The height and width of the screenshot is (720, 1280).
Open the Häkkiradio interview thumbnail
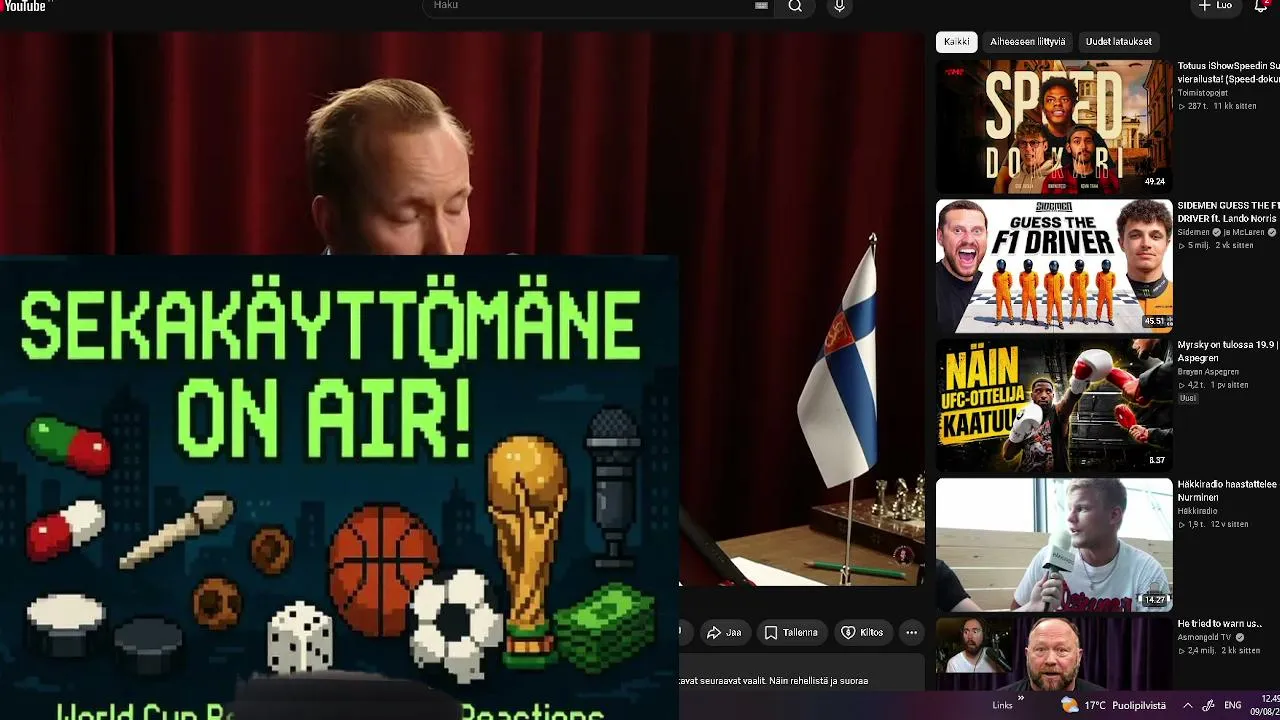tap(1054, 544)
